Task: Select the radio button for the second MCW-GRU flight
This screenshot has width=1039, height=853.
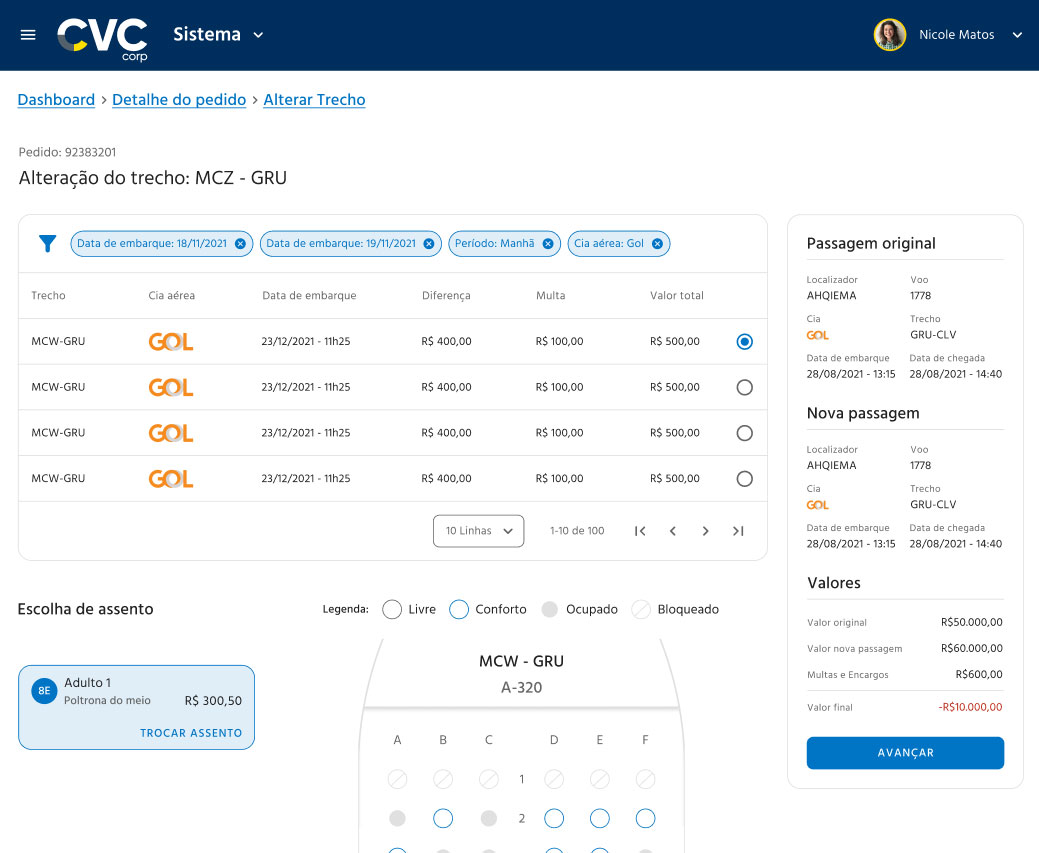Action: point(744,387)
